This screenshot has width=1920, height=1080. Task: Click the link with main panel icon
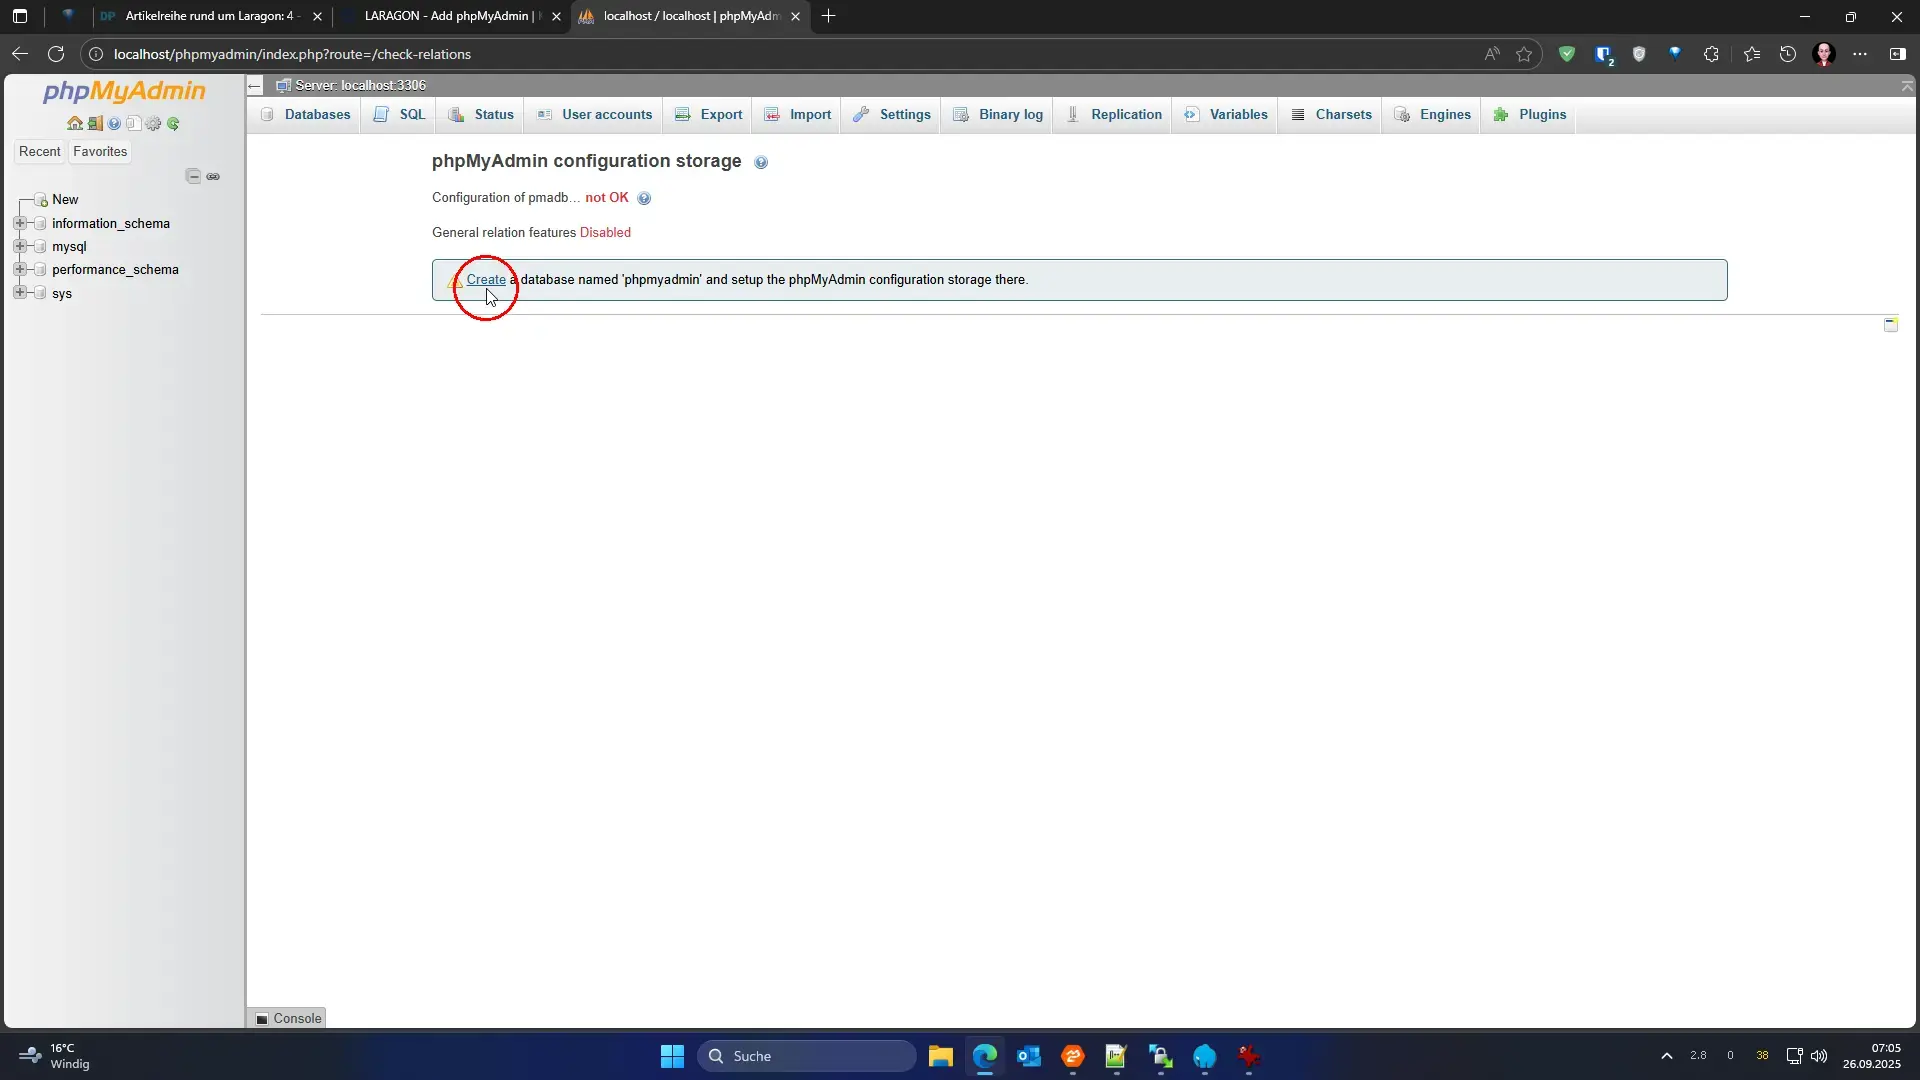tap(213, 176)
